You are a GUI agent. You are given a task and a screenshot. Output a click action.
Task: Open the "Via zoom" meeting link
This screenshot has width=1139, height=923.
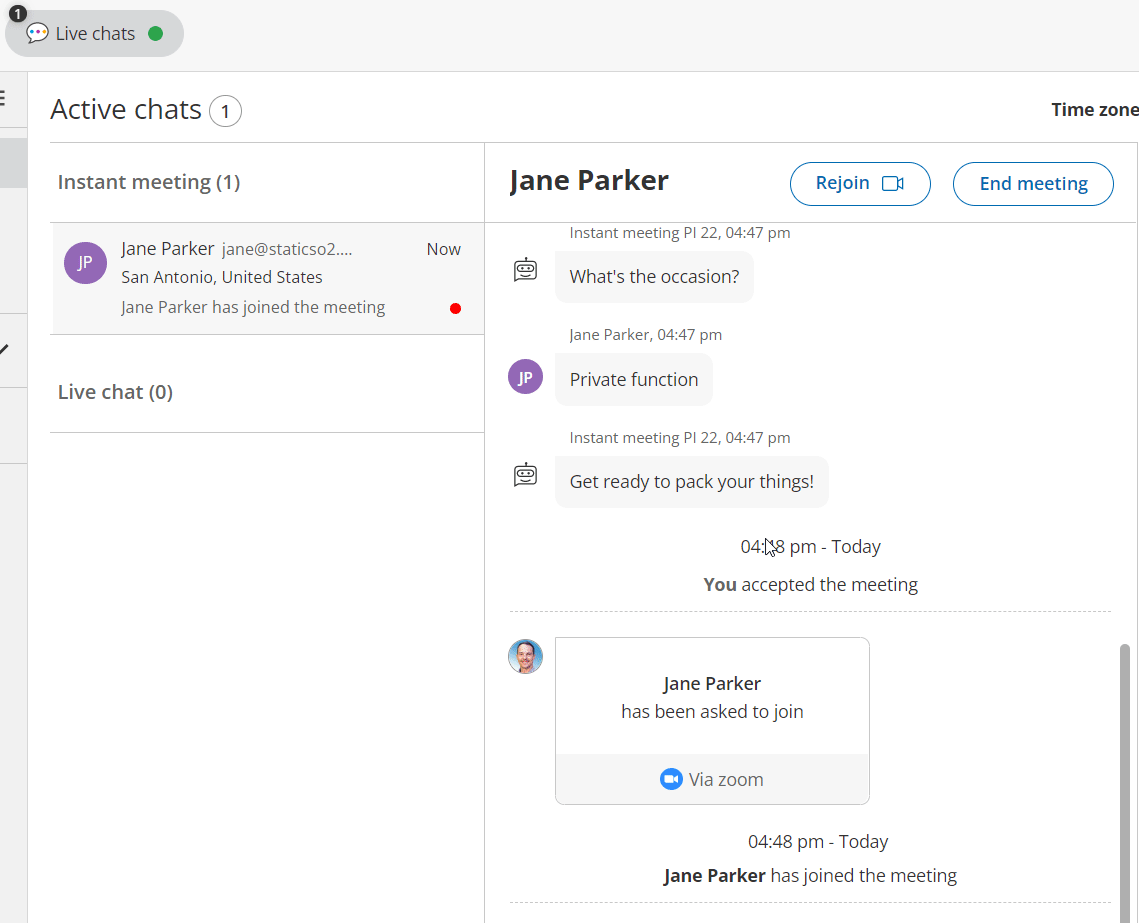coord(725,779)
